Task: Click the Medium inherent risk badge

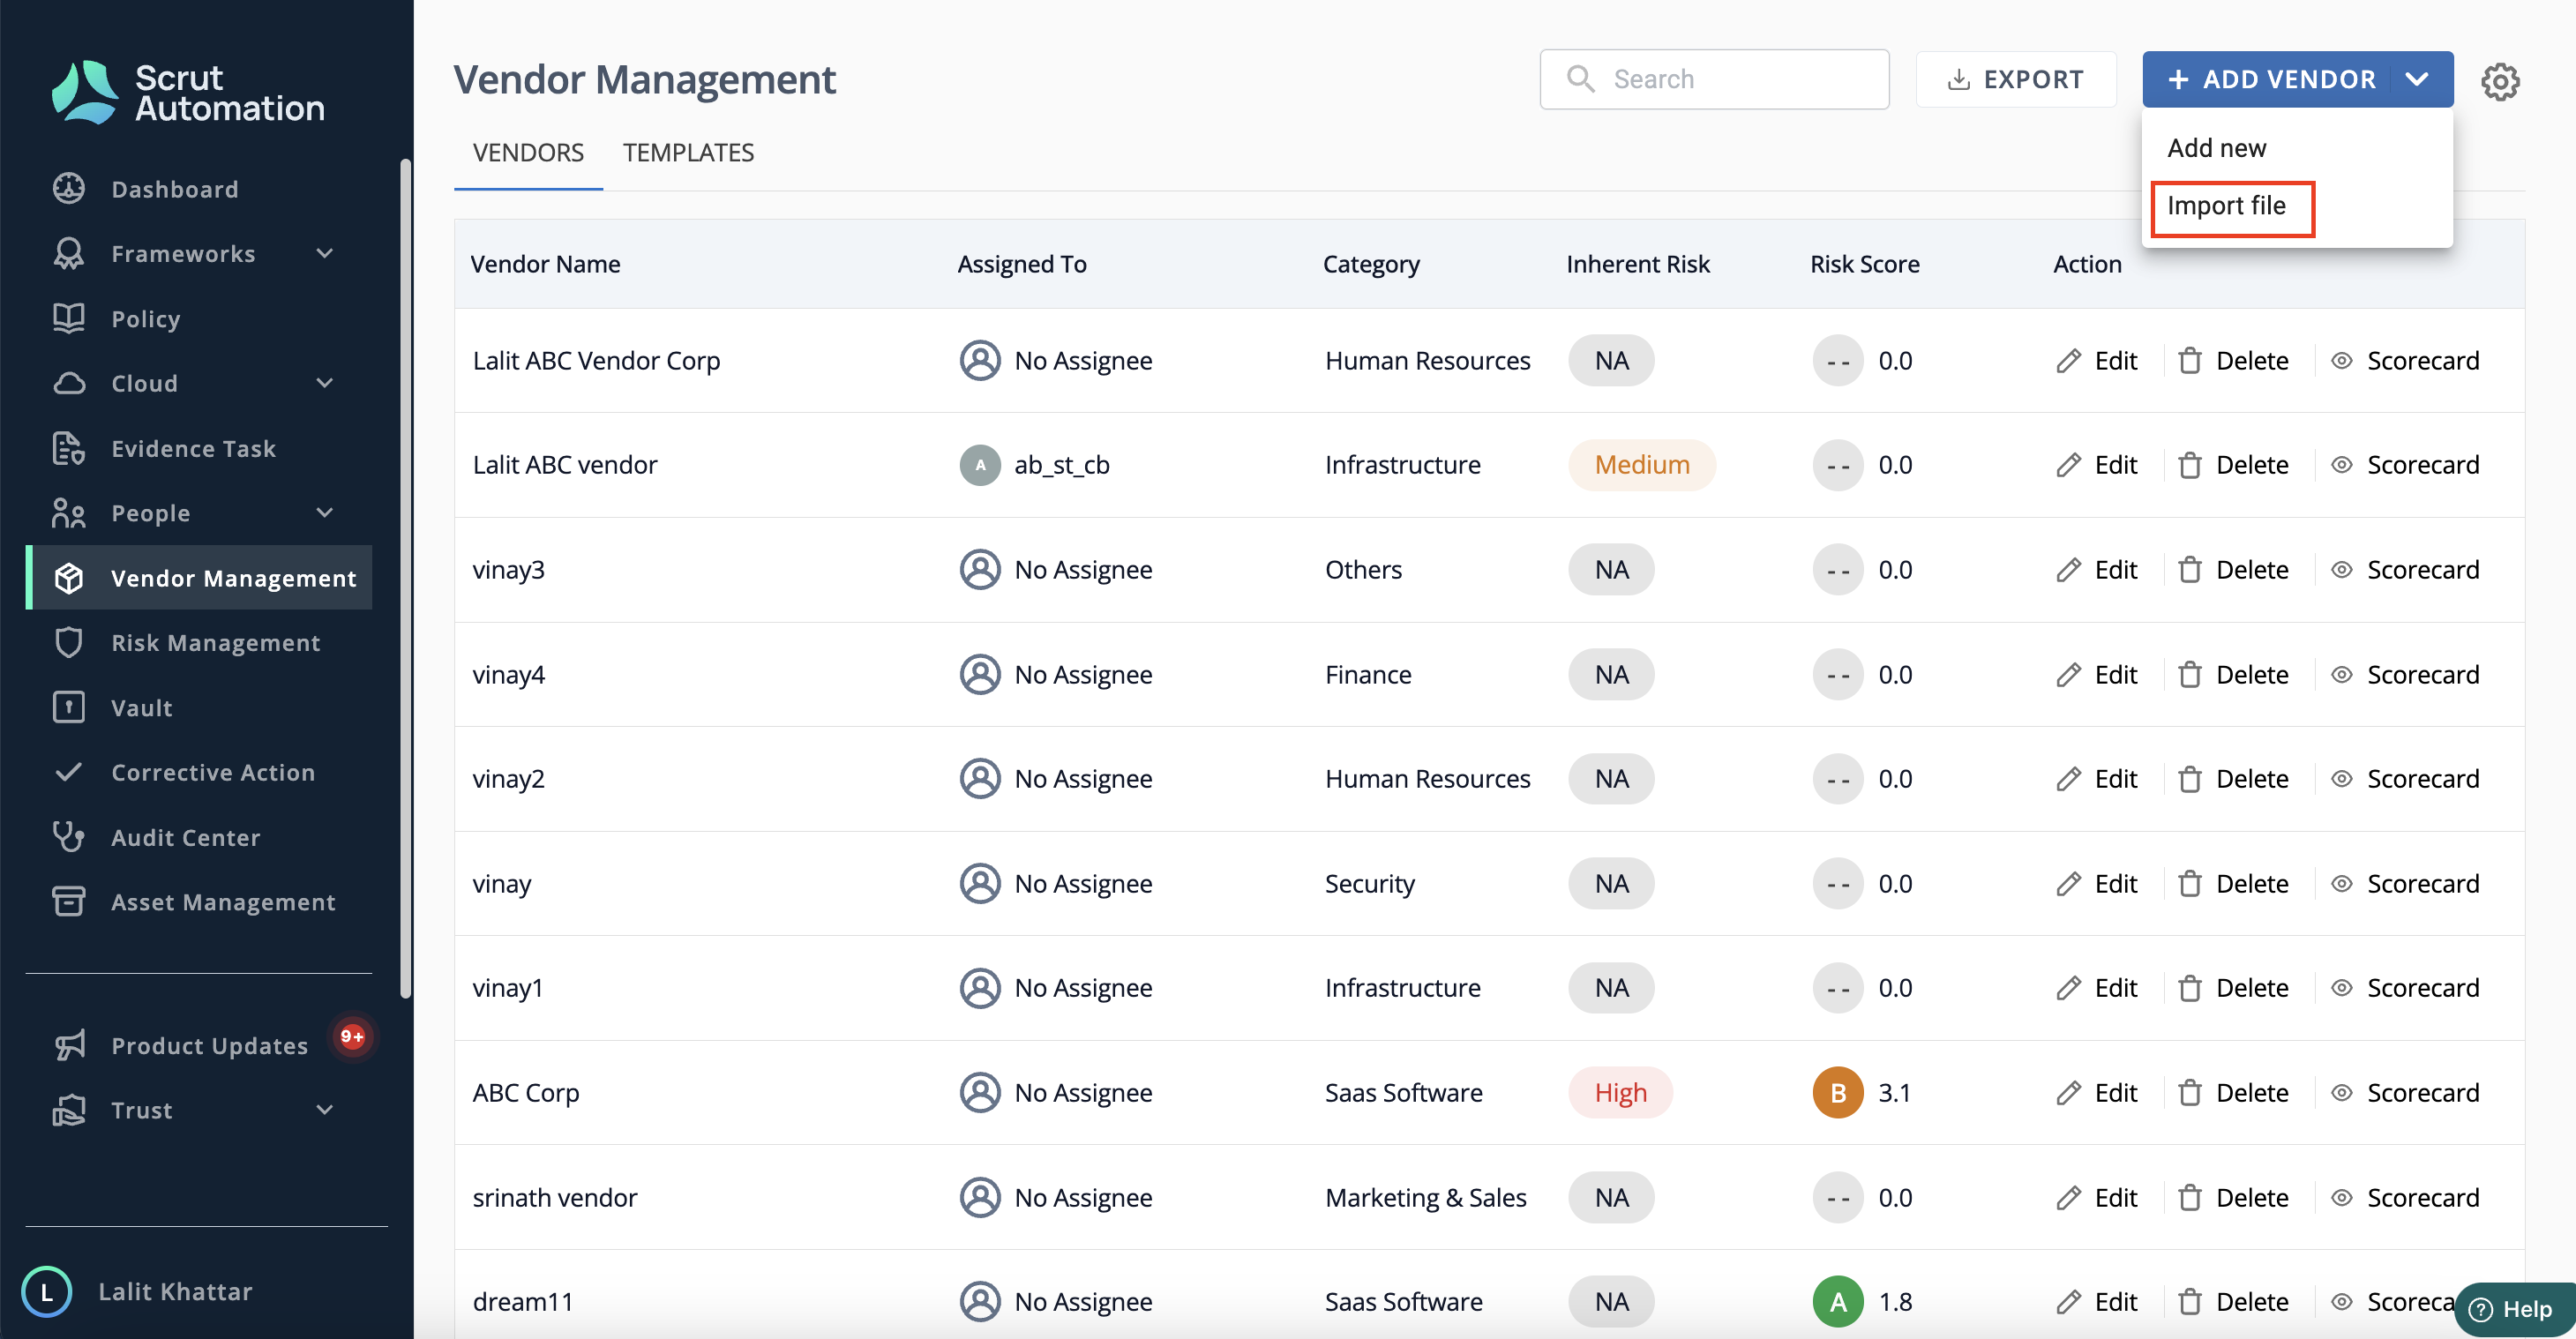Action: tap(1641, 465)
